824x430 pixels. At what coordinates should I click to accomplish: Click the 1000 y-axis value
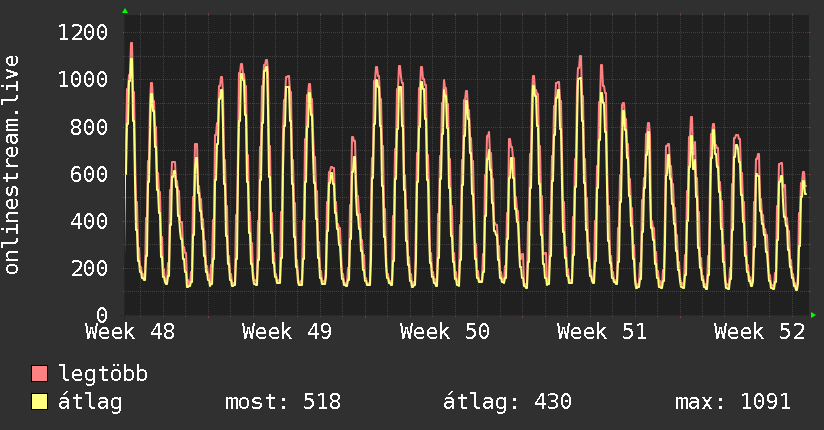click(x=82, y=80)
